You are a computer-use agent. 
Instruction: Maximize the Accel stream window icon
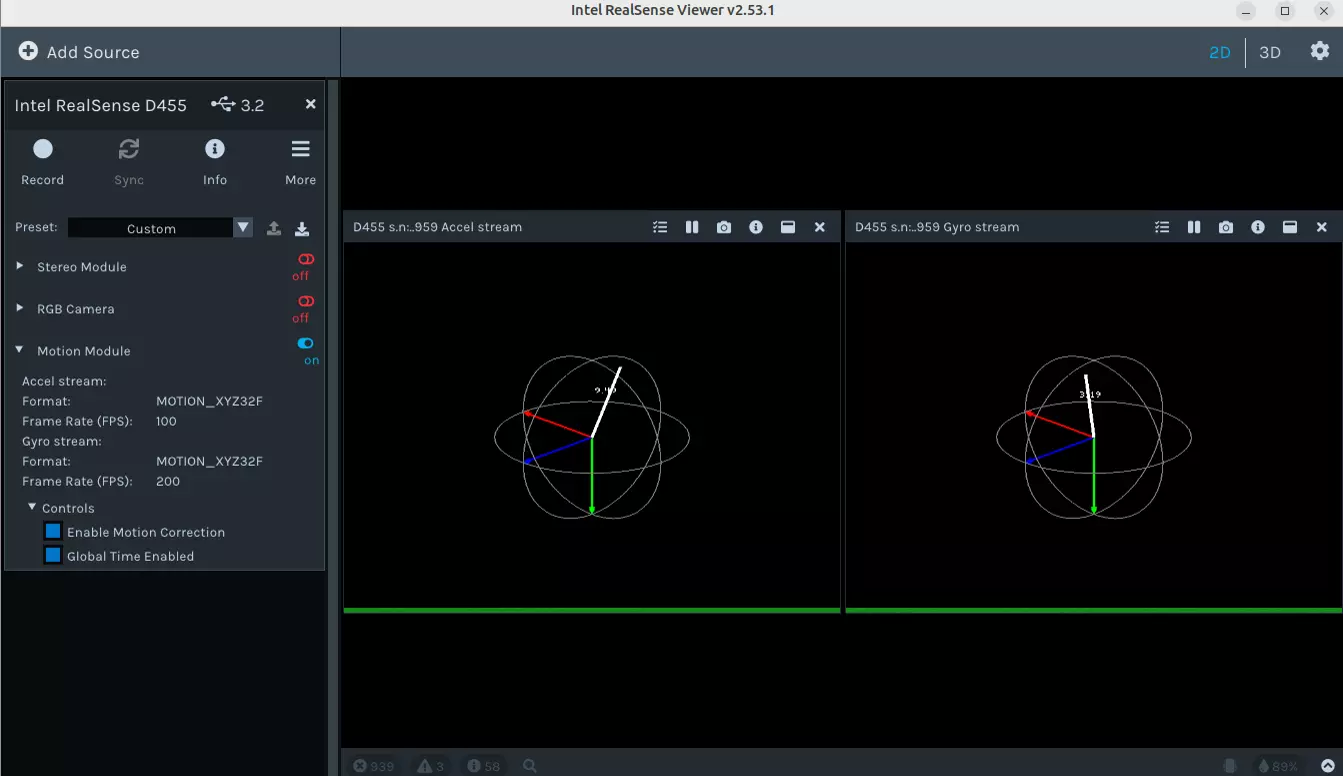pos(788,227)
